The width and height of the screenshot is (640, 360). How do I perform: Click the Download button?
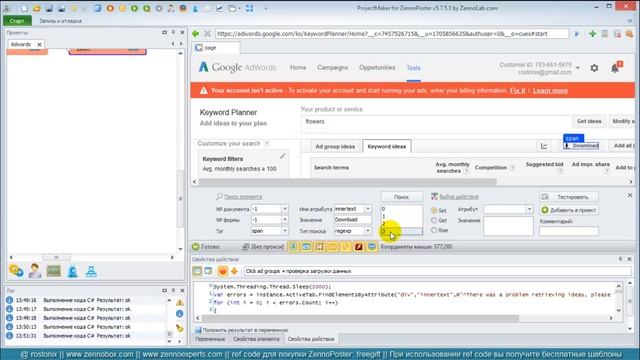[581, 146]
